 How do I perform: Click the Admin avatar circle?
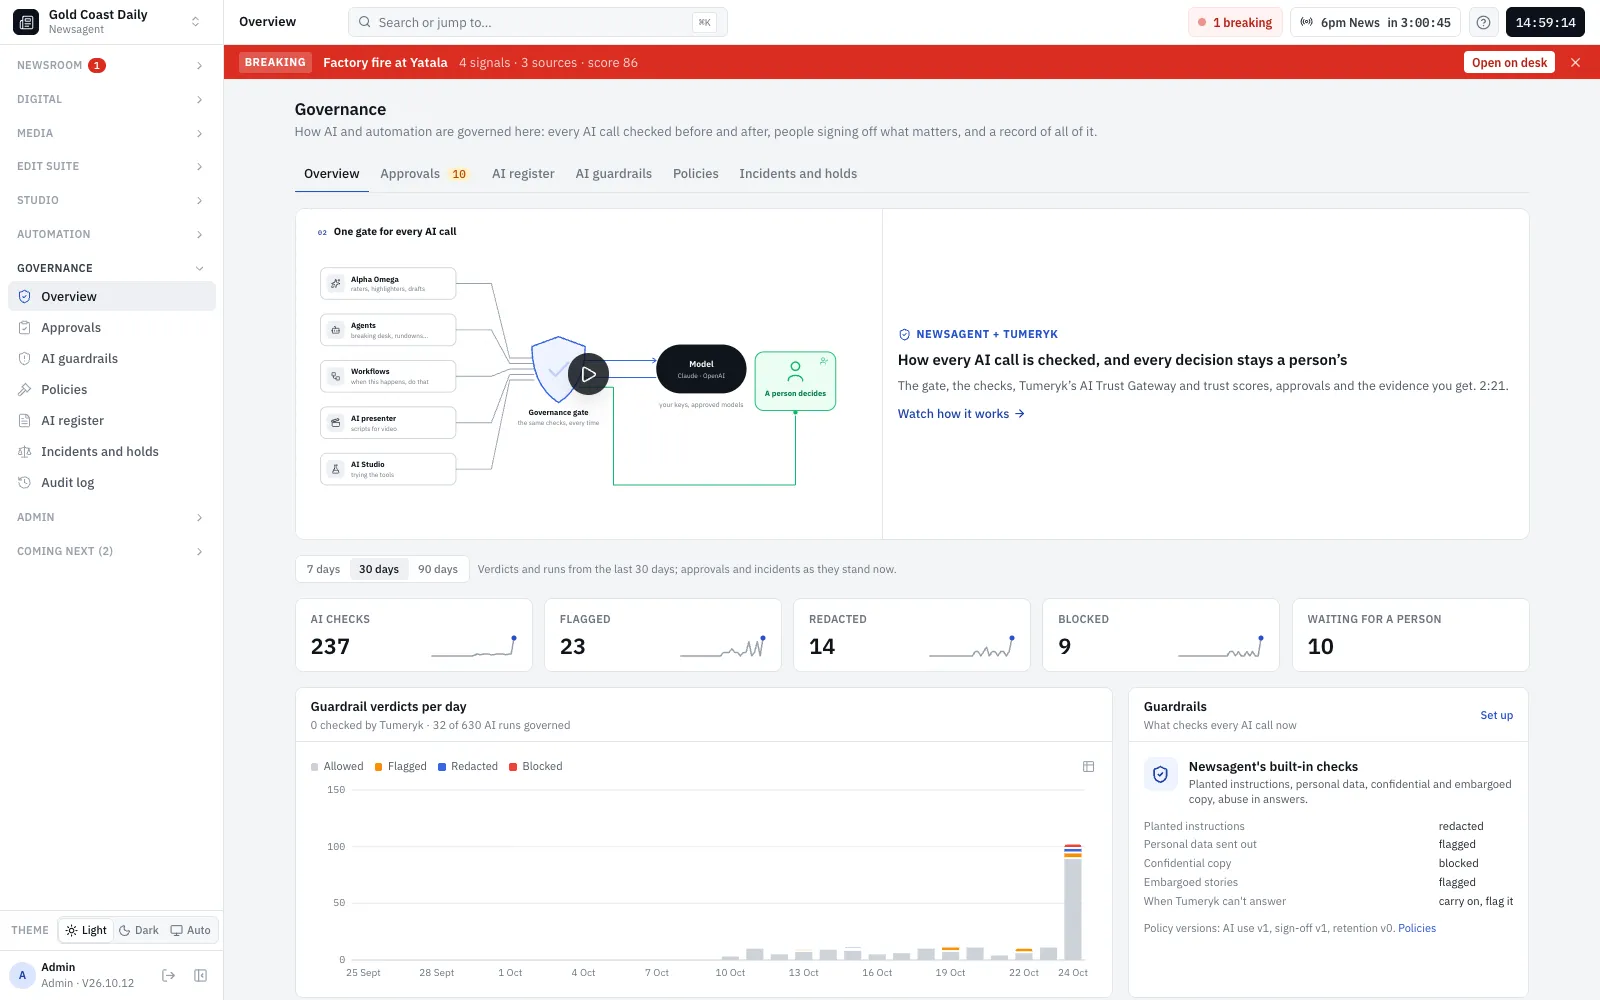[x=22, y=975]
